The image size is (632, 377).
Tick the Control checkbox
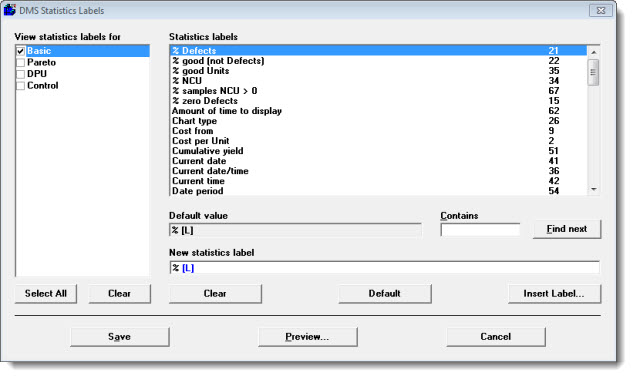click(x=21, y=86)
